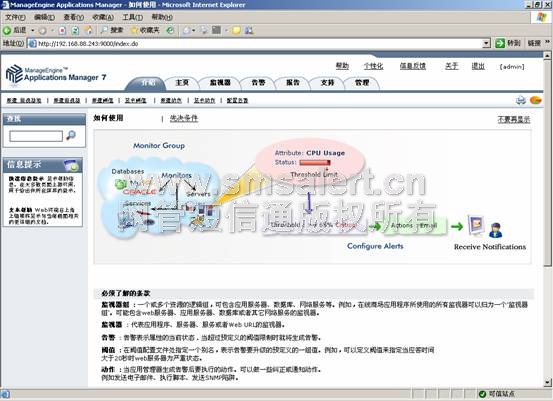This screenshot has height=401, width=553.
Task: Click the green History toolbar icon
Action: (x=170, y=30)
